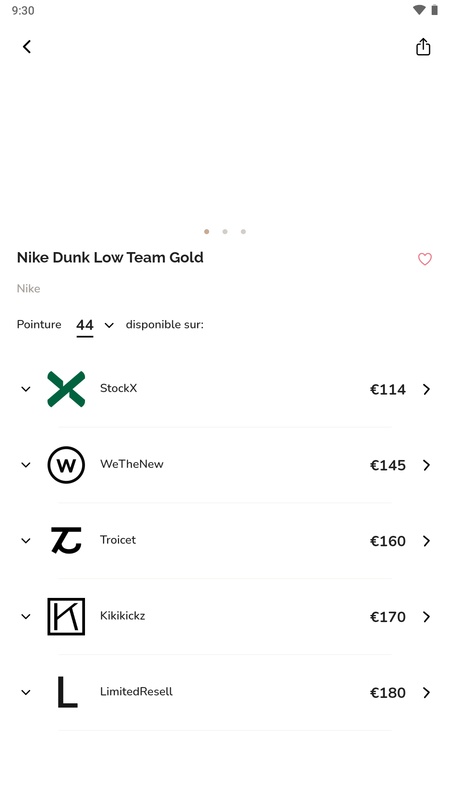The image size is (450, 800).
Task: Click the Troicet logo icon
Action: pyautogui.click(x=66, y=540)
